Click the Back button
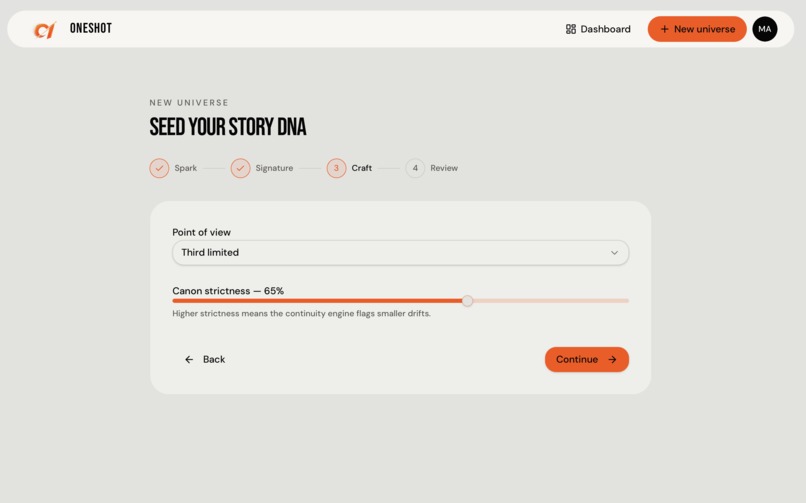806x503 pixels. (x=205, y=360)
